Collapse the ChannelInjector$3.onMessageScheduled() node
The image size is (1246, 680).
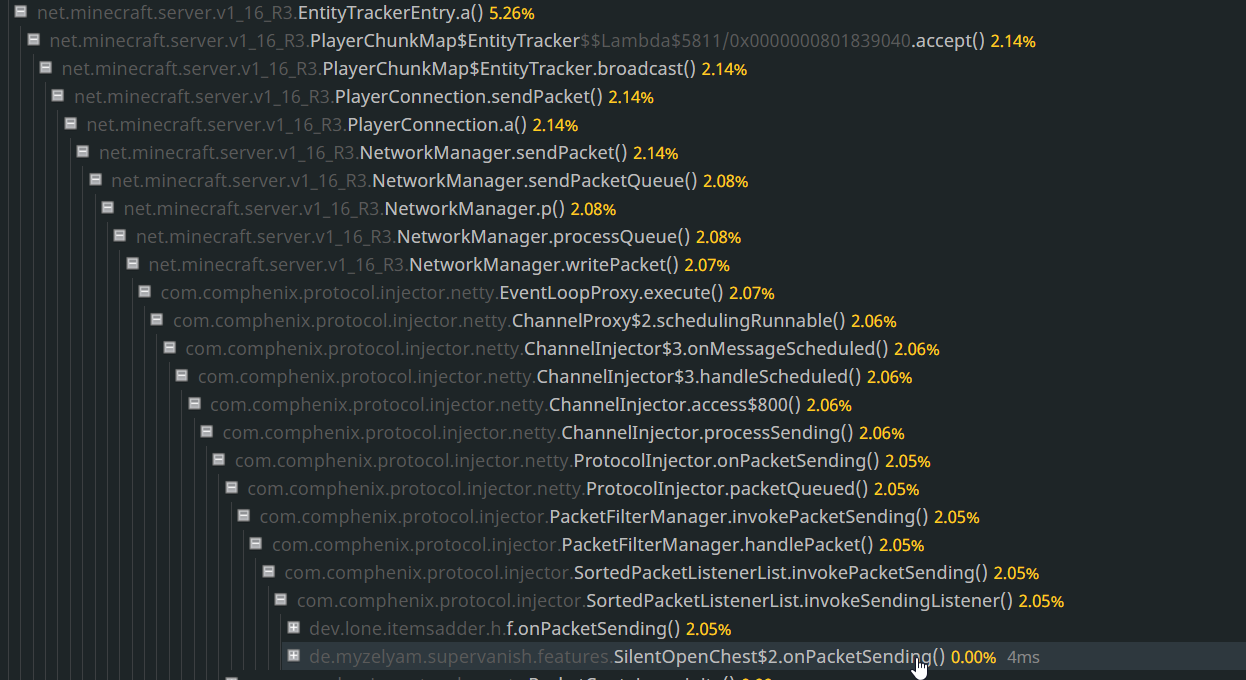(170, 348)
